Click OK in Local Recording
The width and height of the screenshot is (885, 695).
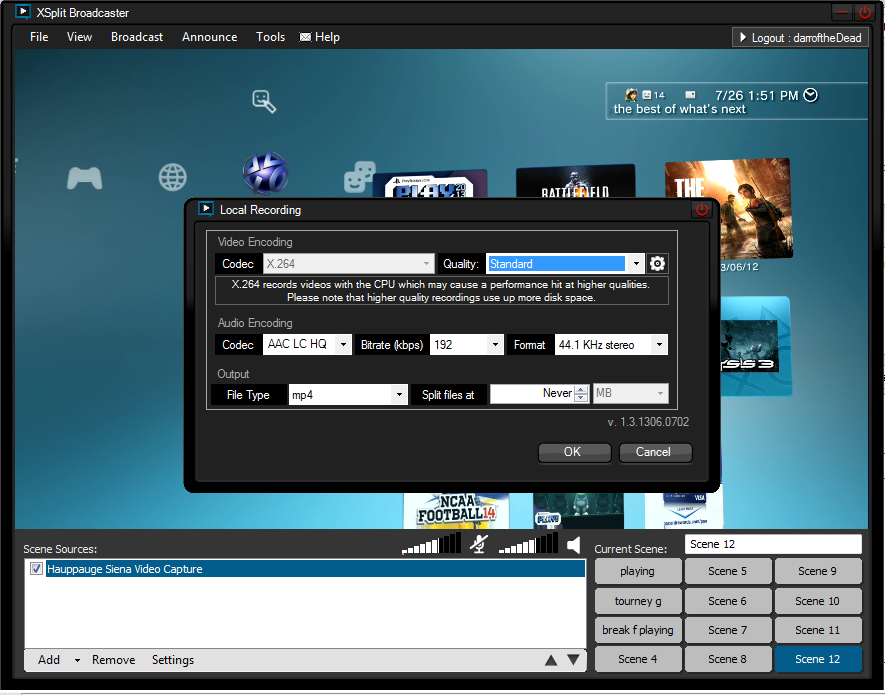click(x=575, y=452)
